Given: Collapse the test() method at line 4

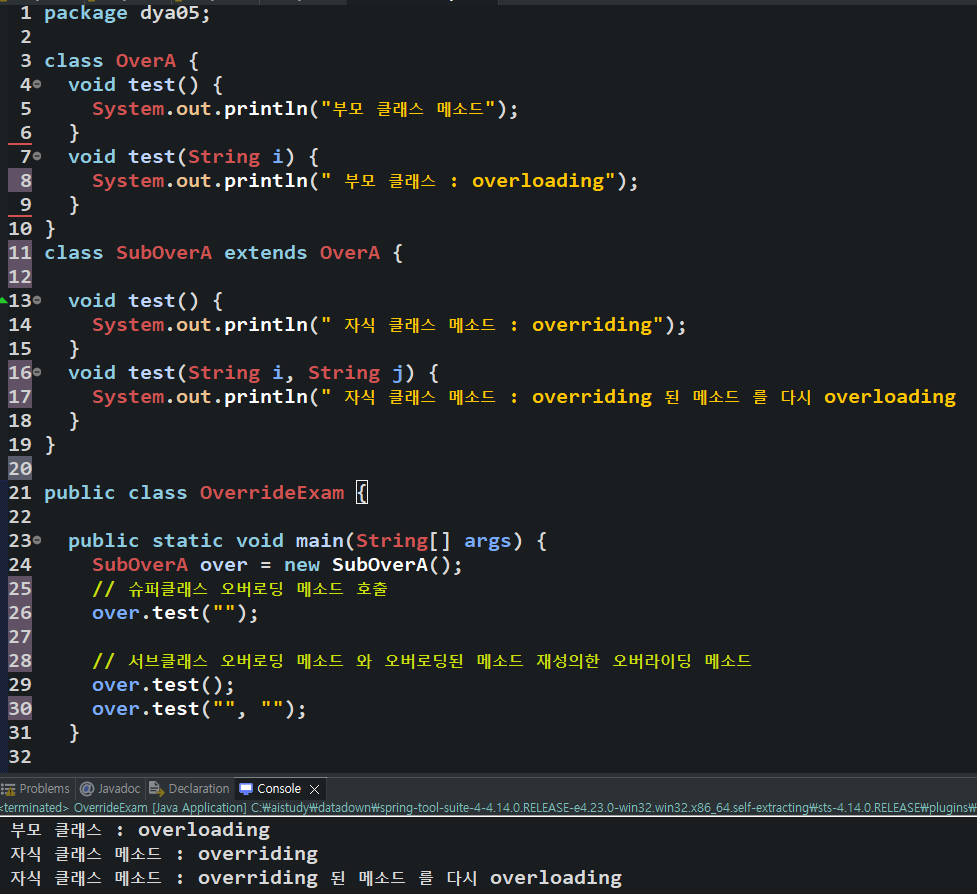Looking at the screenshot, I should (x=37, y=84).
